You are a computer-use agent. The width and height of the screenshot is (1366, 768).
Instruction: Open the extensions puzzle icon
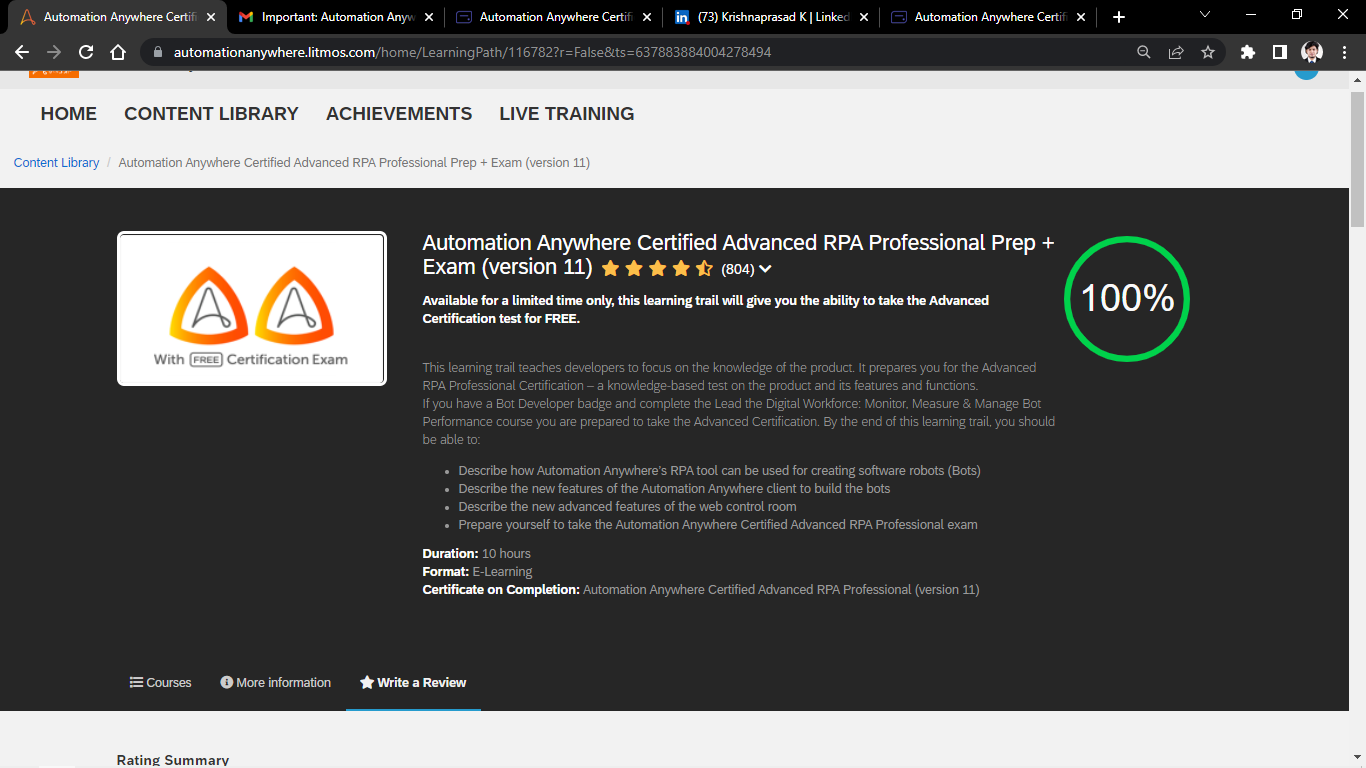click(x=1247, y=52)
